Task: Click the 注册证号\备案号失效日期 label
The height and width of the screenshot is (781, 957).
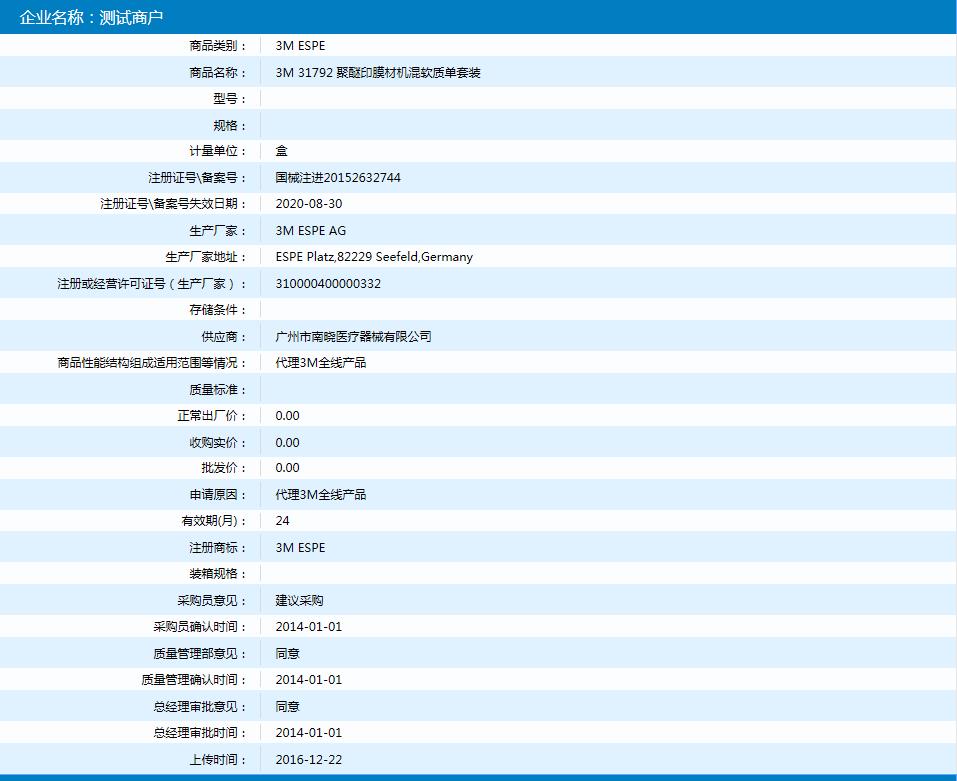Action: tap(174, 204)
